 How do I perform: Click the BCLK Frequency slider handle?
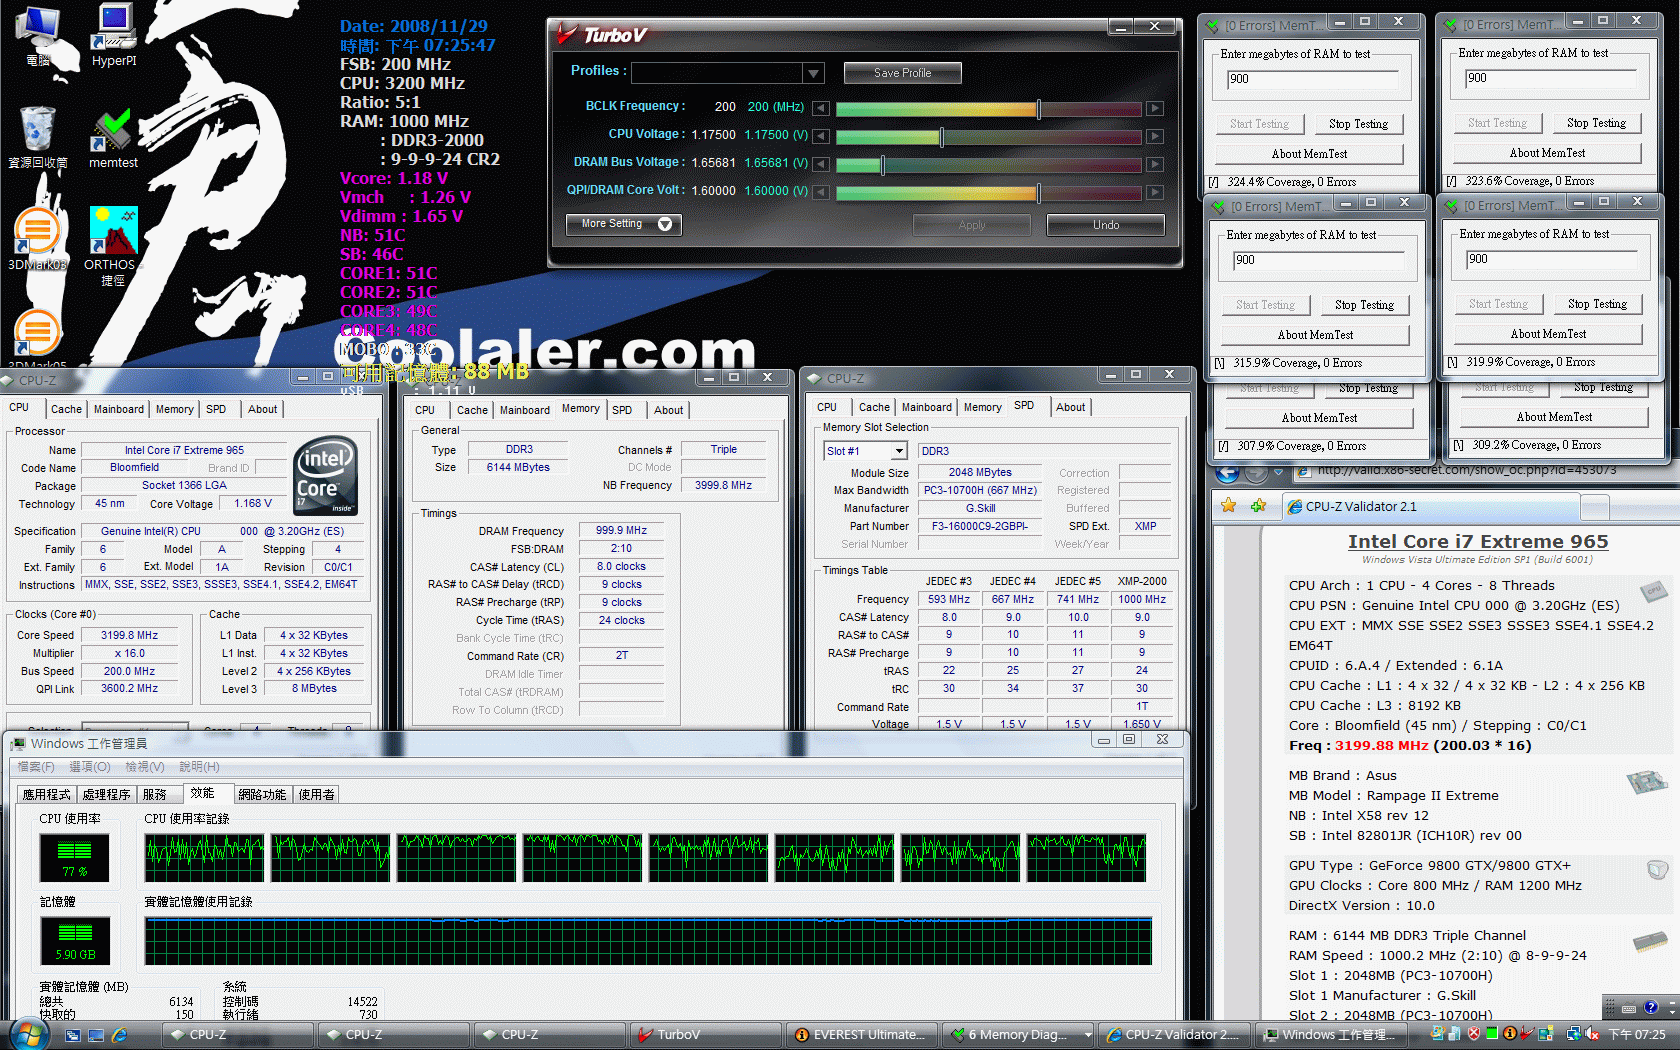pos(1039,108)
